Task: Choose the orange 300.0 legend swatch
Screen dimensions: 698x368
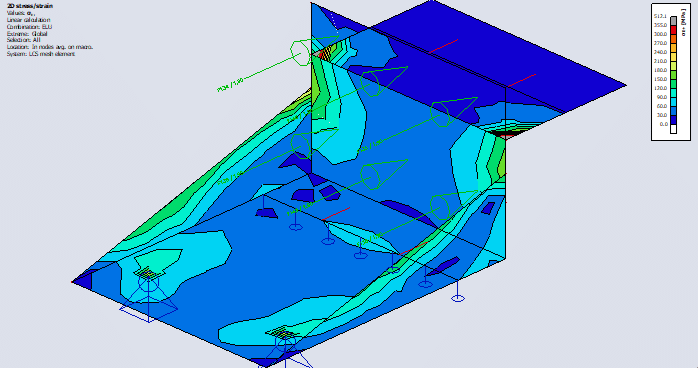Action: click(x=673, y=39)
